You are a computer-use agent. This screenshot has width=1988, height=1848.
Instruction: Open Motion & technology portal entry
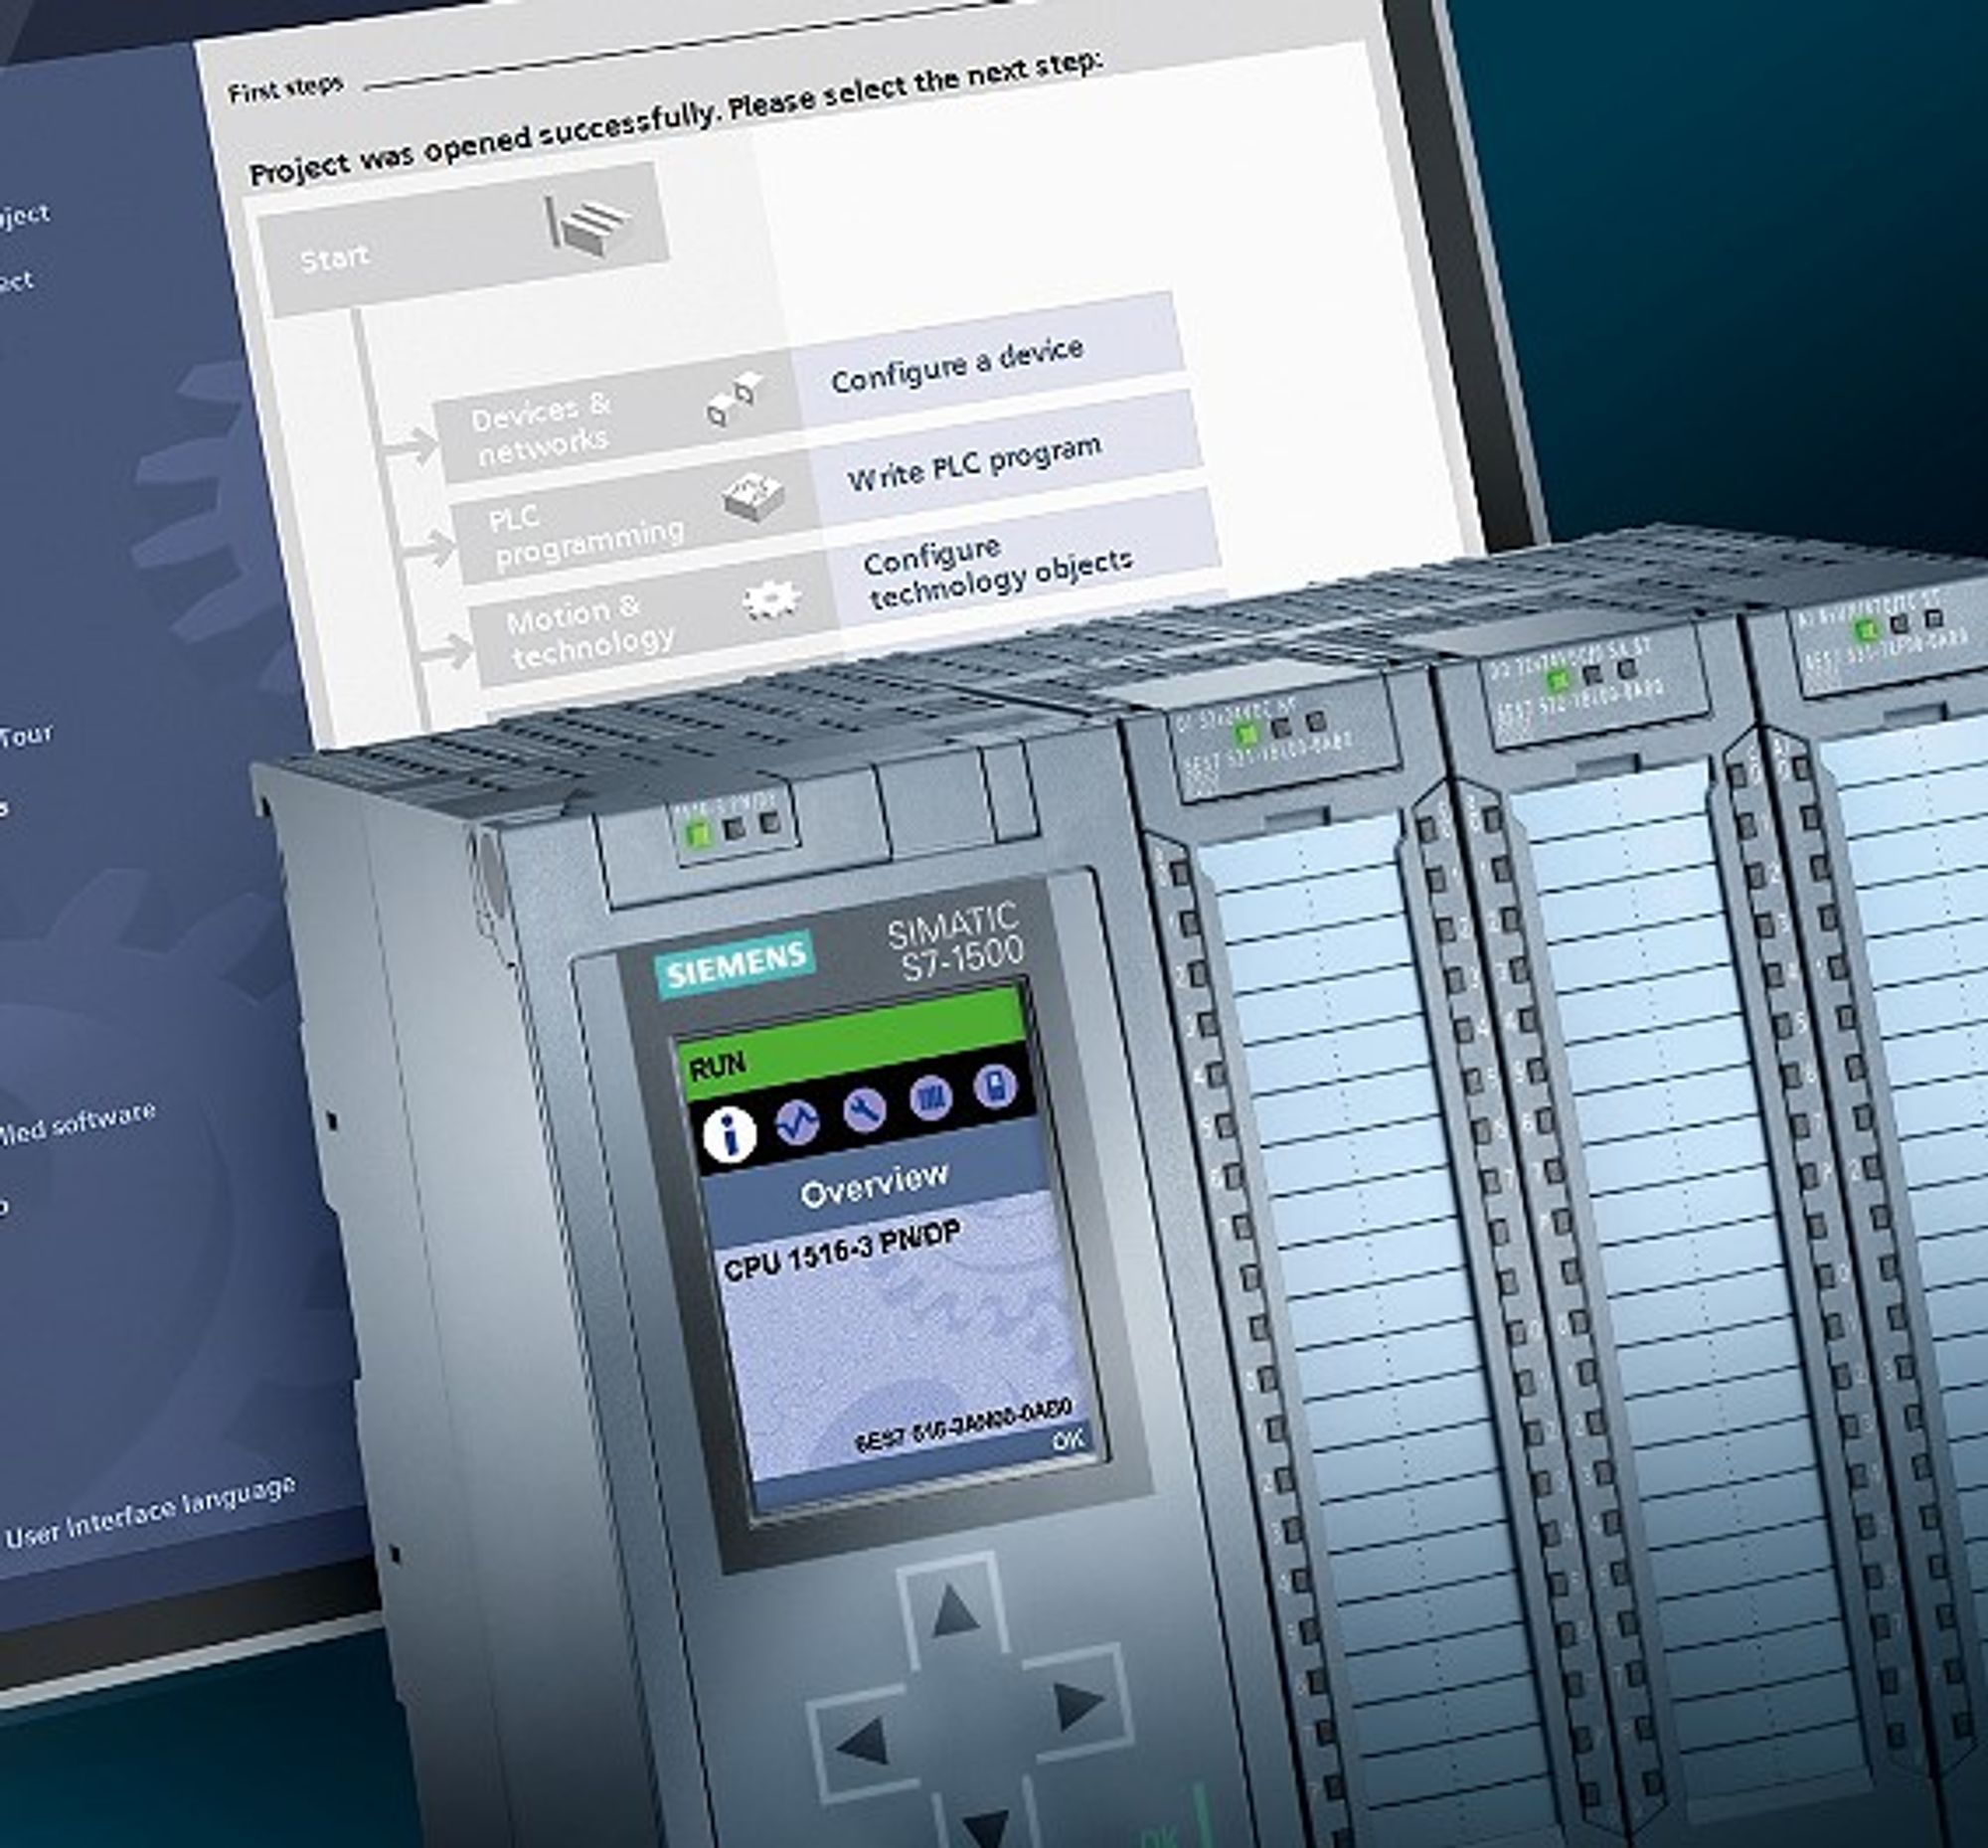pos(654,620)
